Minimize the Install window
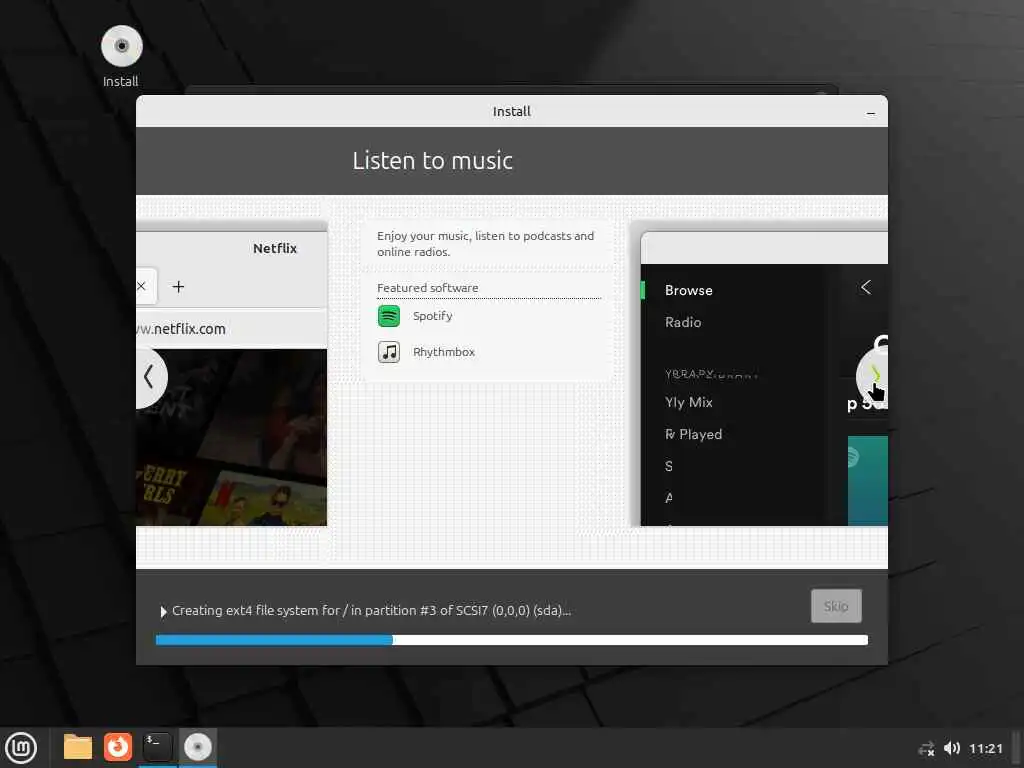The image size is (1024, 768). 871,112
